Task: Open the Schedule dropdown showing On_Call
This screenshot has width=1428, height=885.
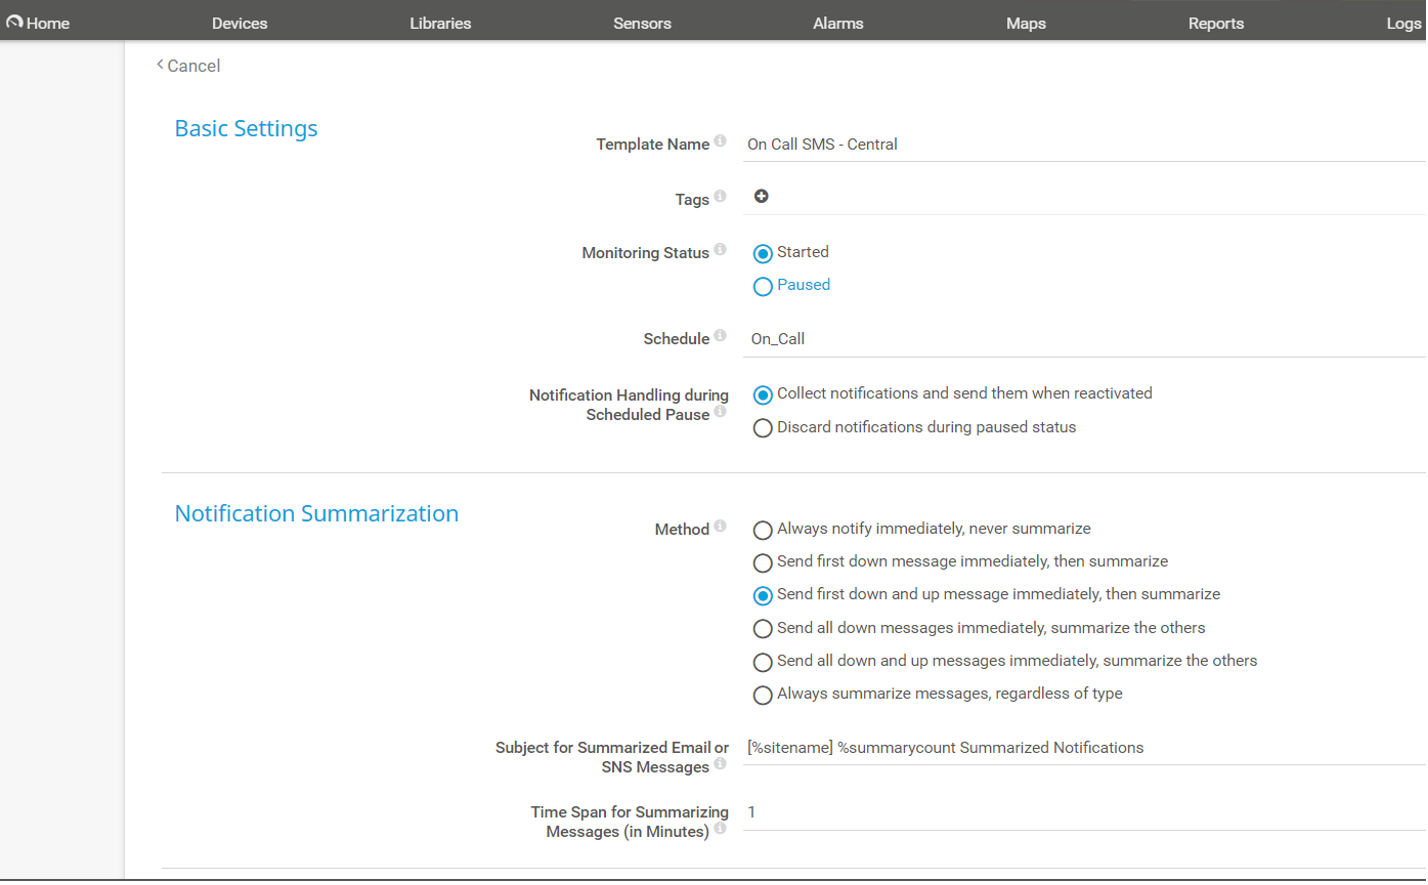Action: pyautogui.click(x=1084, y=339)
